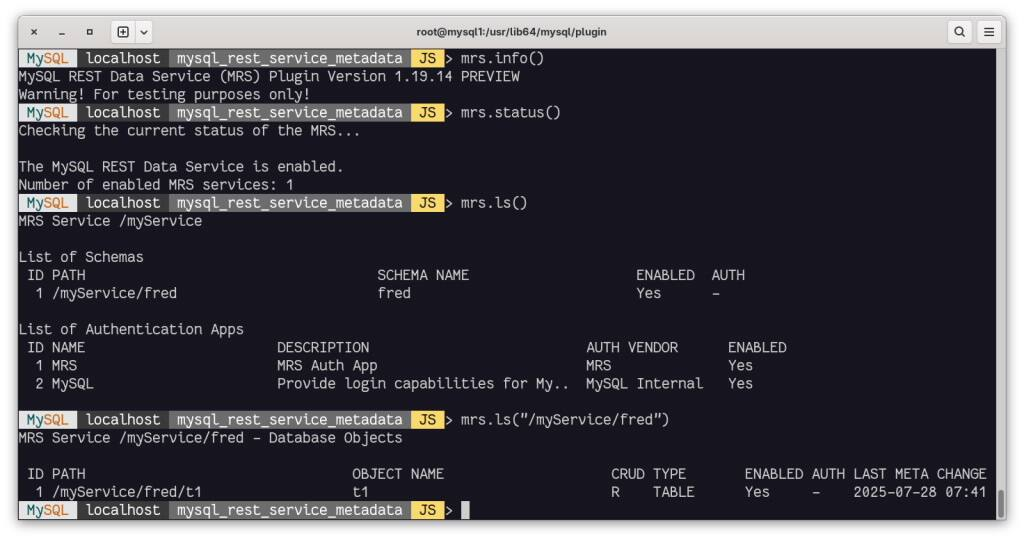Expand the new tab options dropdown arrow

click(144, 31)
